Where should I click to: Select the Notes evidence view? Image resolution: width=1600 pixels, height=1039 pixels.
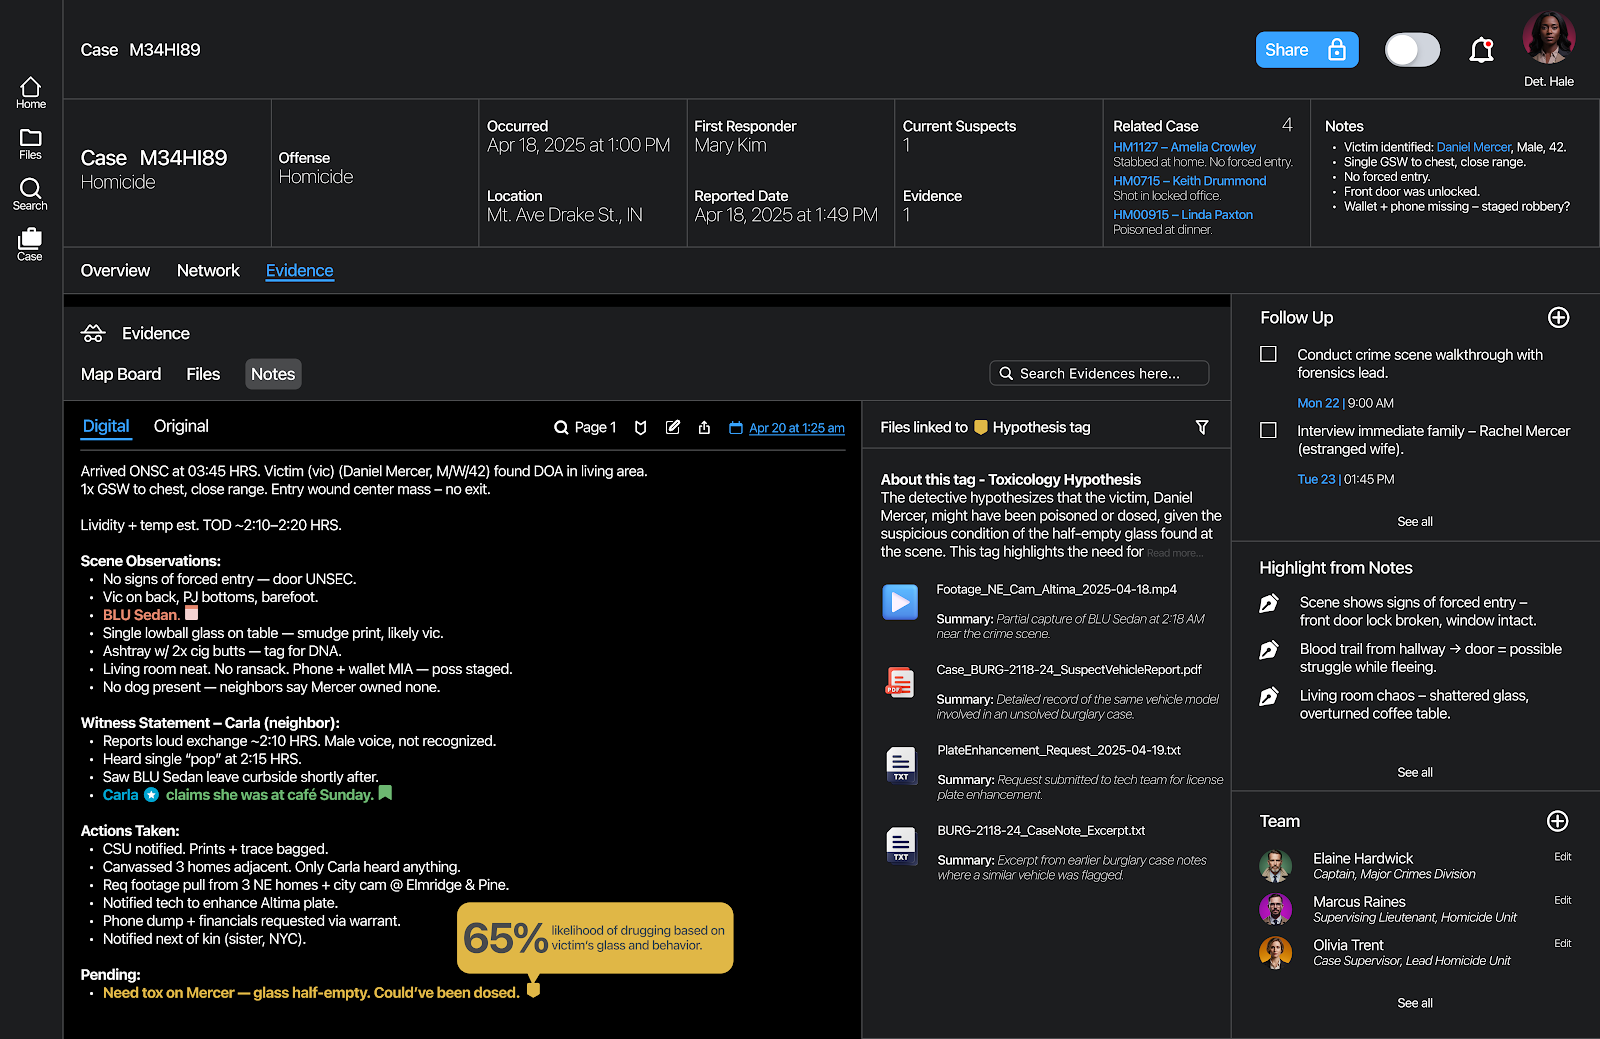click(273, 374)
